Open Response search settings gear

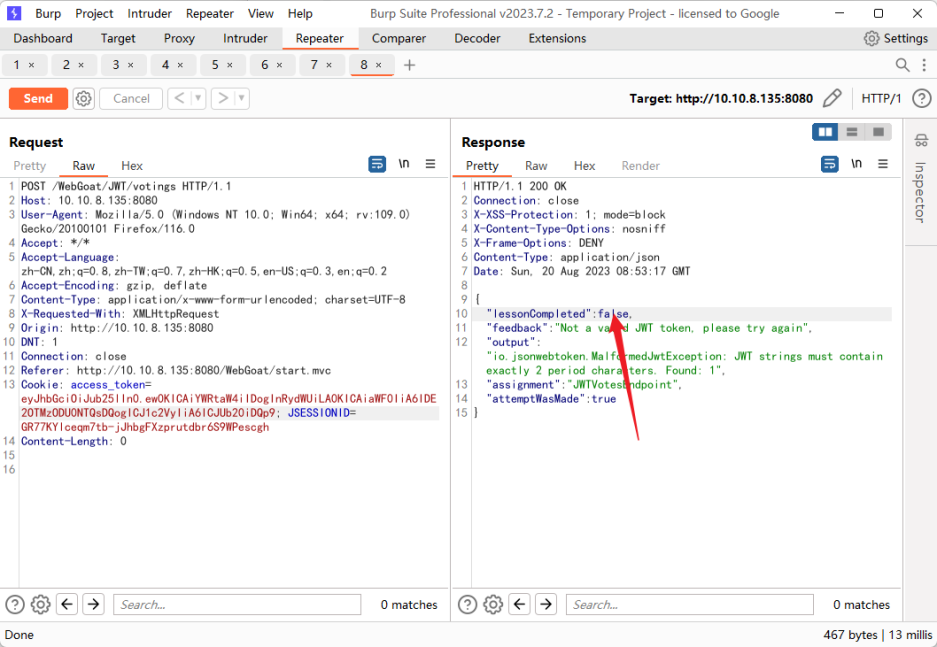[x=493, y=605]
